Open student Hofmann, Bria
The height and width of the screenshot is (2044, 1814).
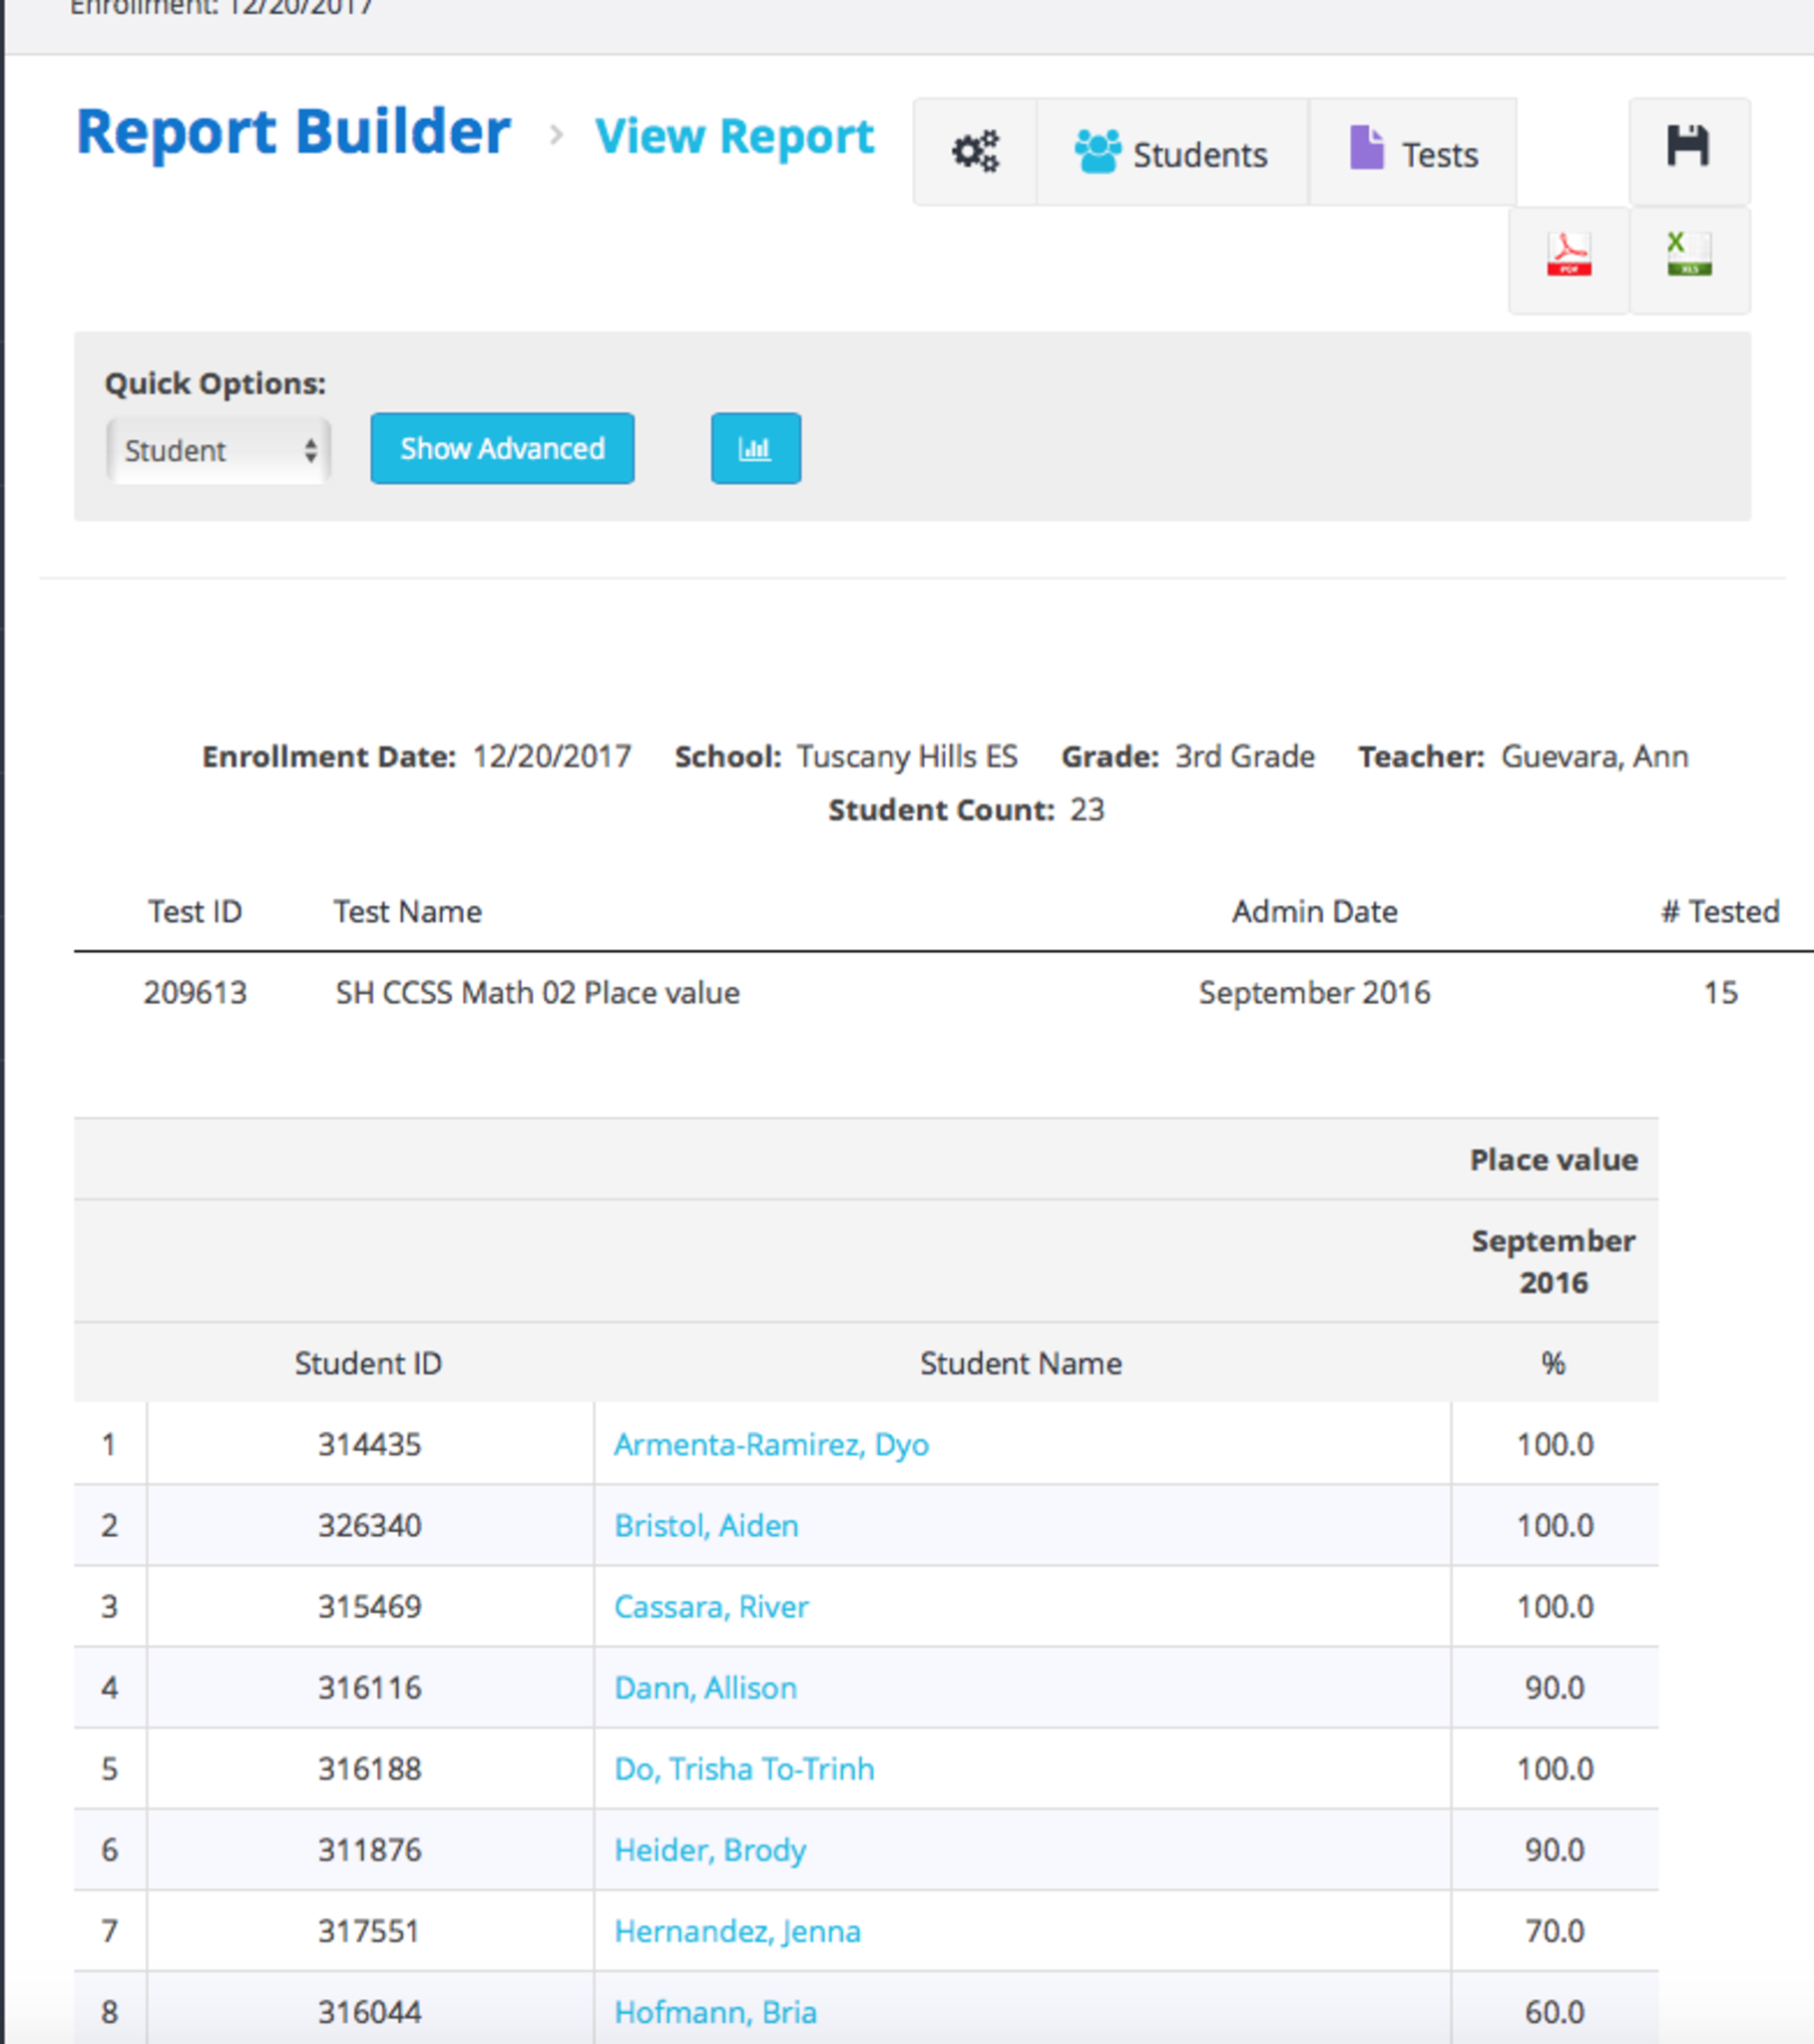click(715, 2011)
